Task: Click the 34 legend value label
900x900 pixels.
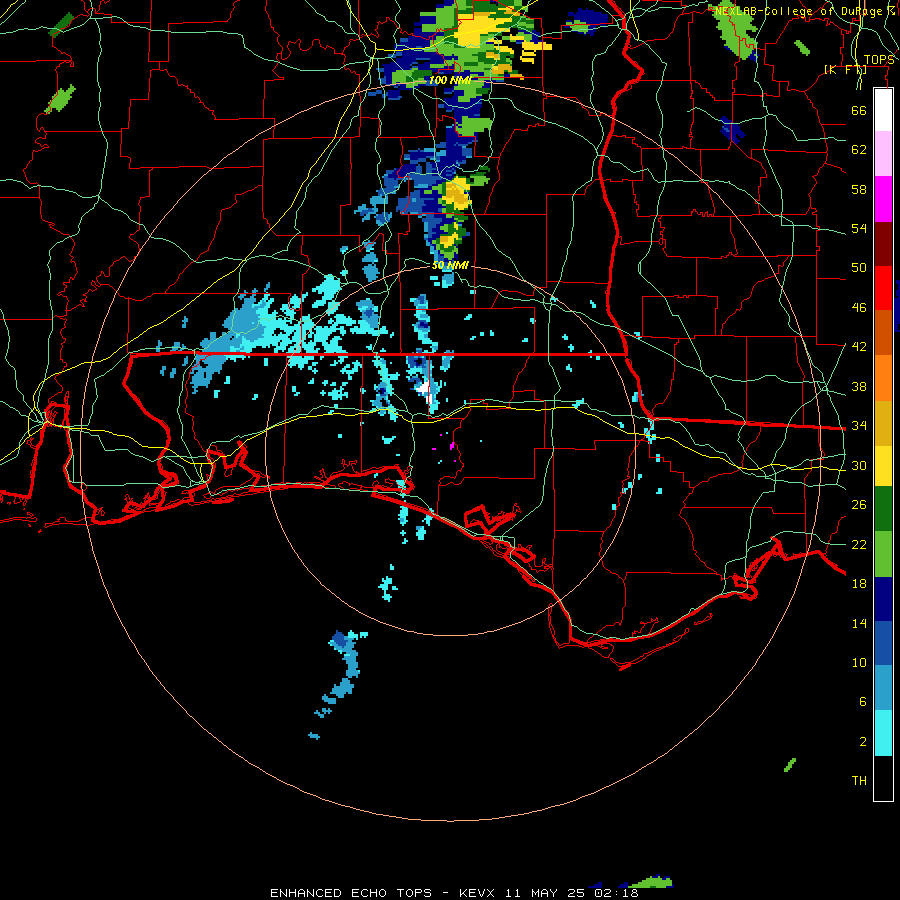Action: coord(859,425)
